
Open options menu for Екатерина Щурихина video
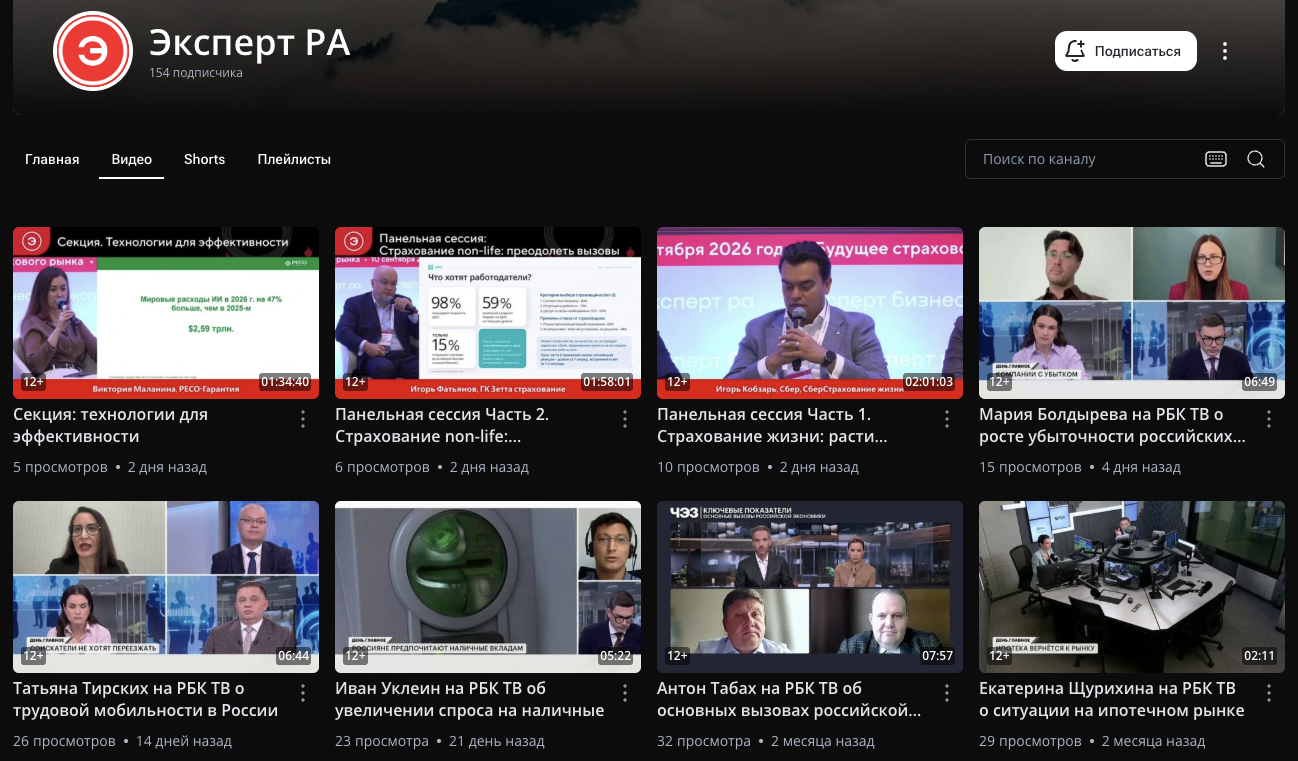pos(1269,693)
